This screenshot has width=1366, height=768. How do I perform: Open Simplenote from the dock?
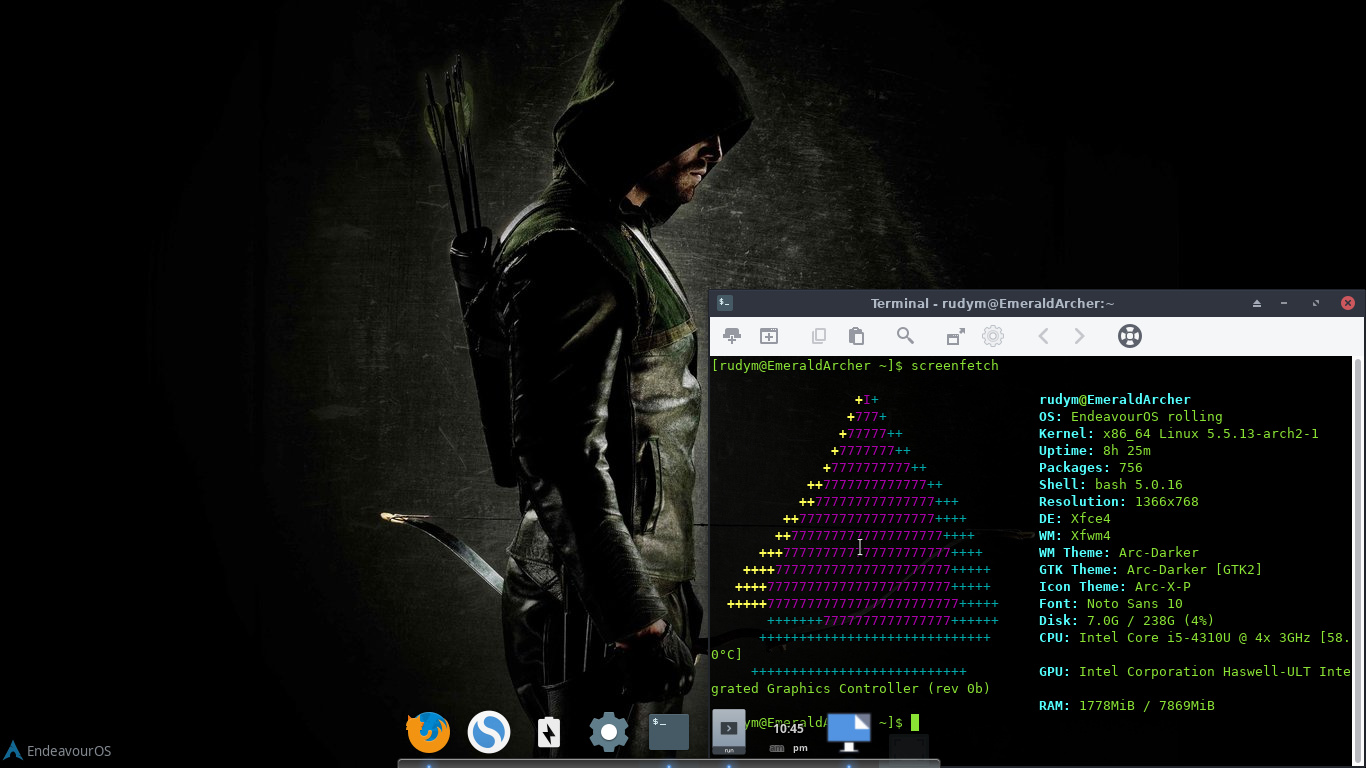click(x=489, y=732)
